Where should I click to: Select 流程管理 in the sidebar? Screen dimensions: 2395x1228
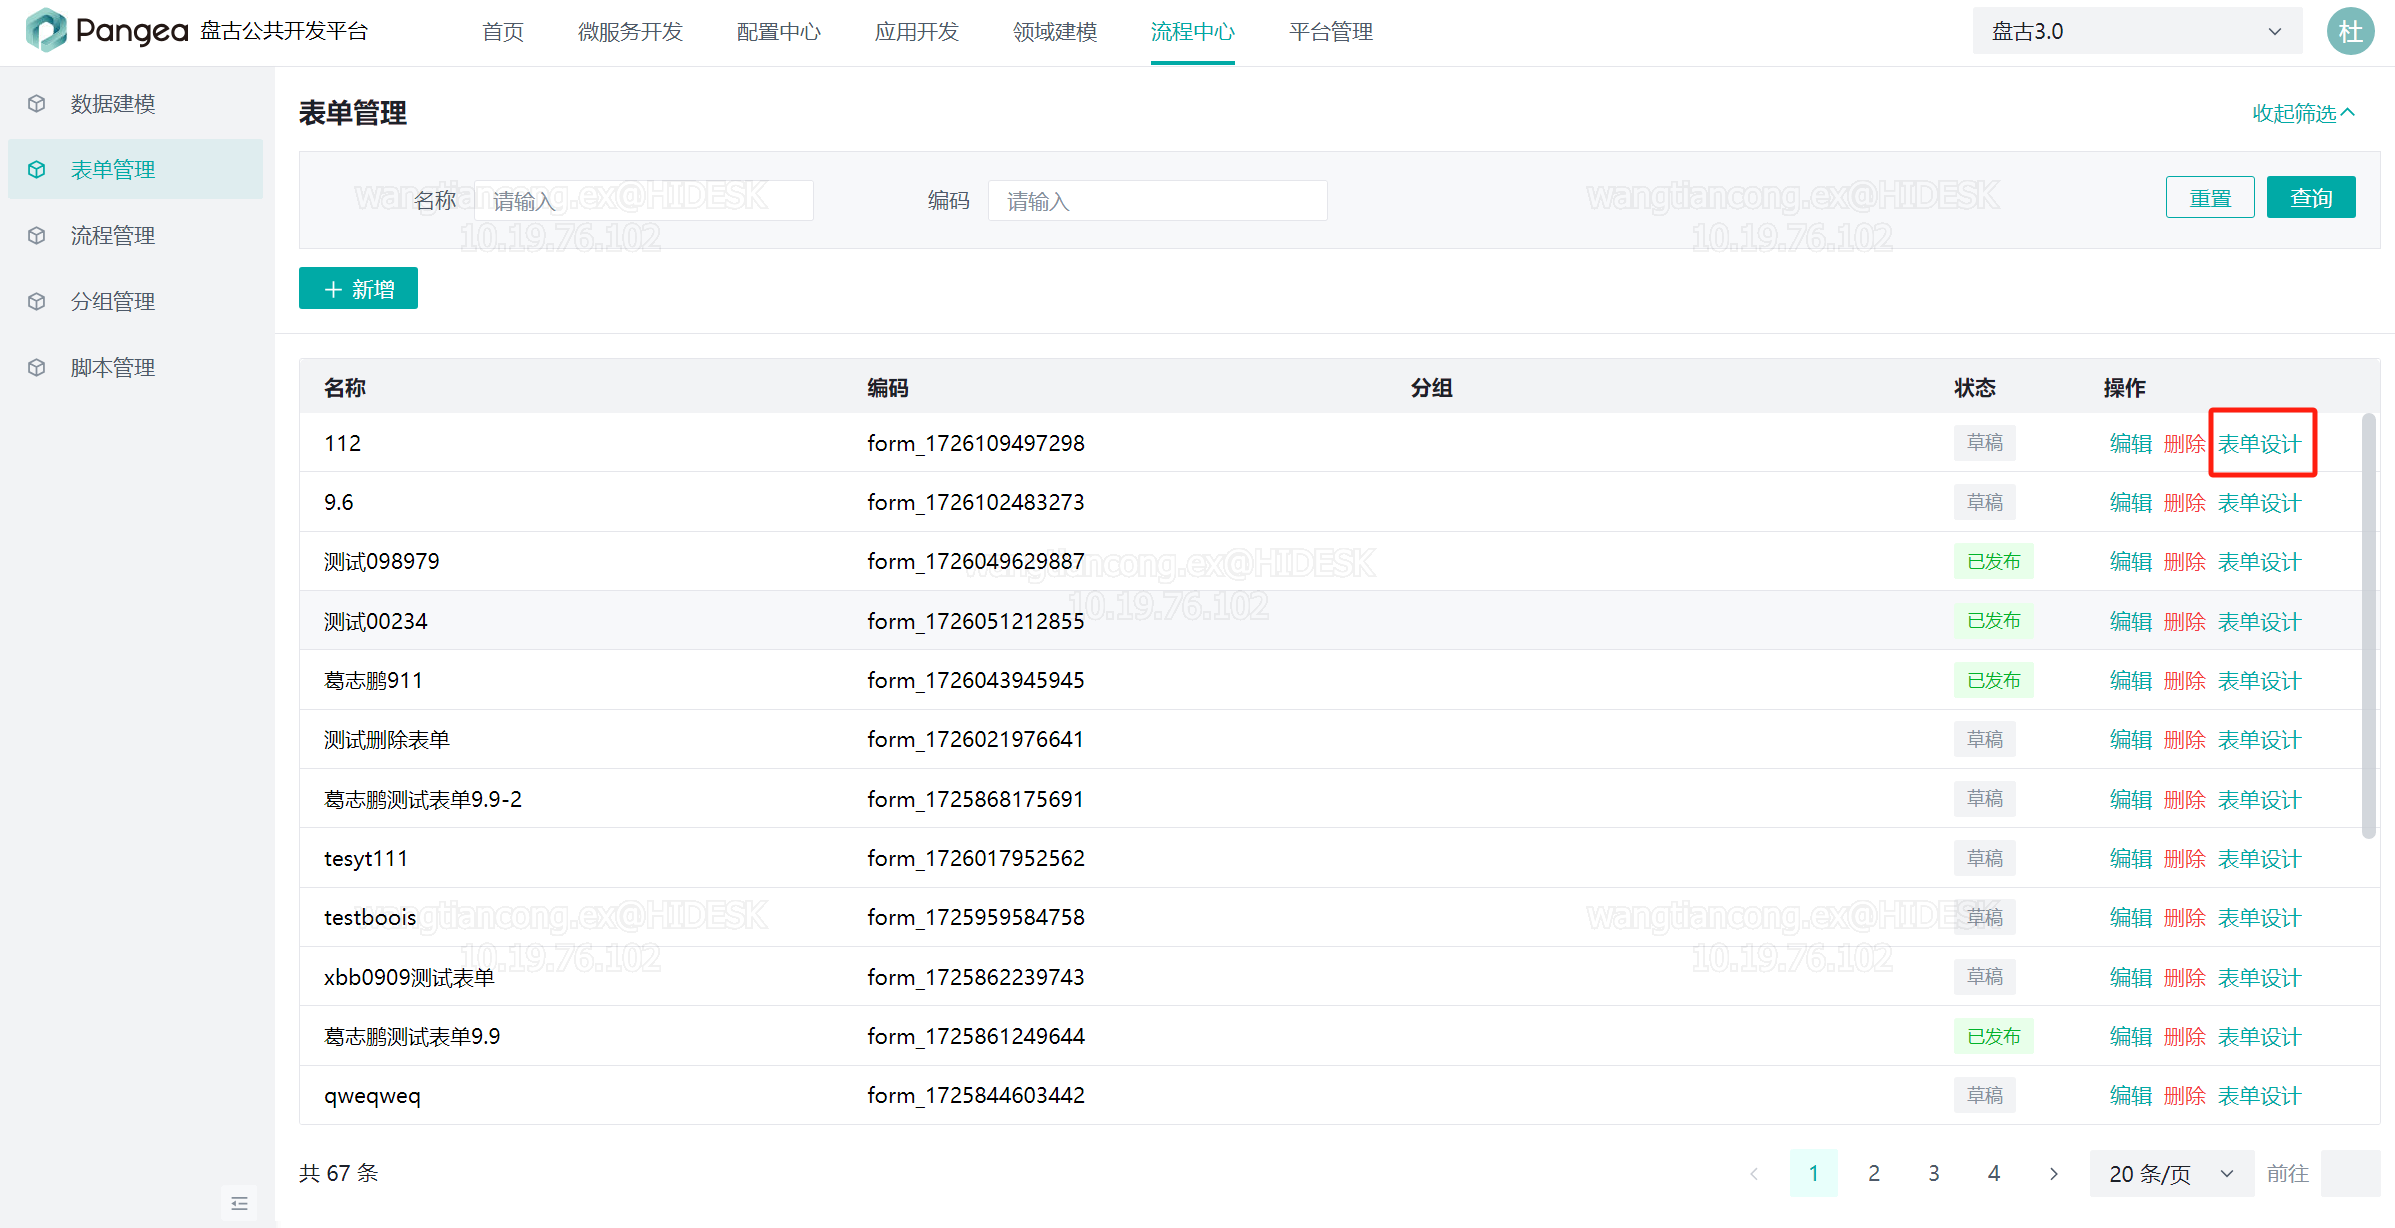(x=135, y=236)
